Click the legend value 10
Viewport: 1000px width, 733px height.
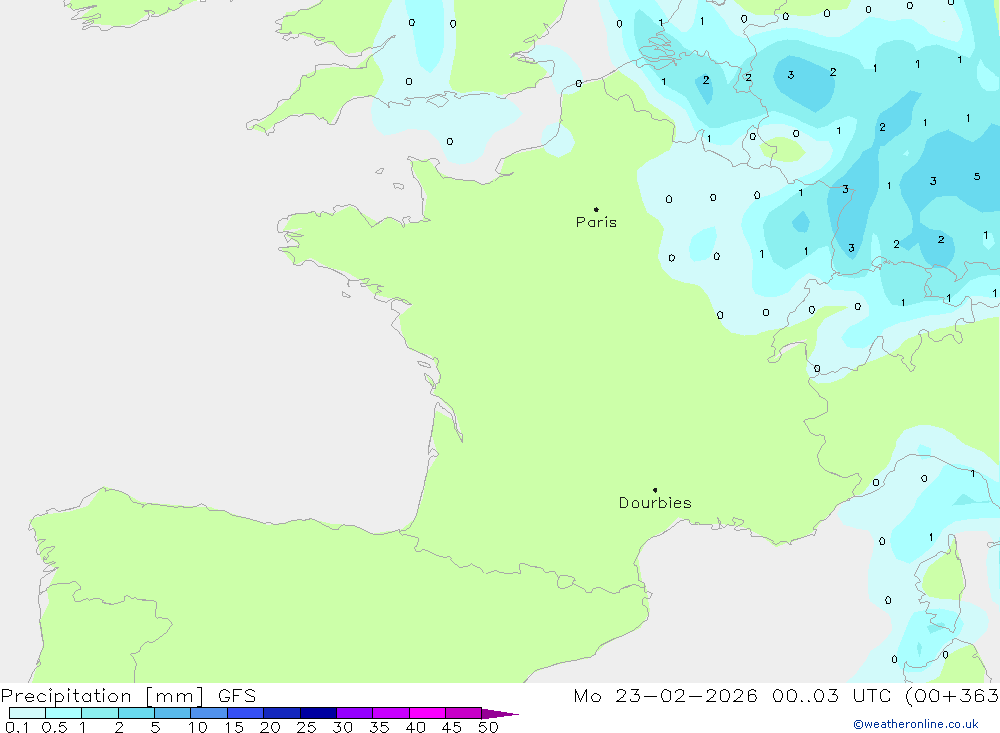(x=198, y=727)
